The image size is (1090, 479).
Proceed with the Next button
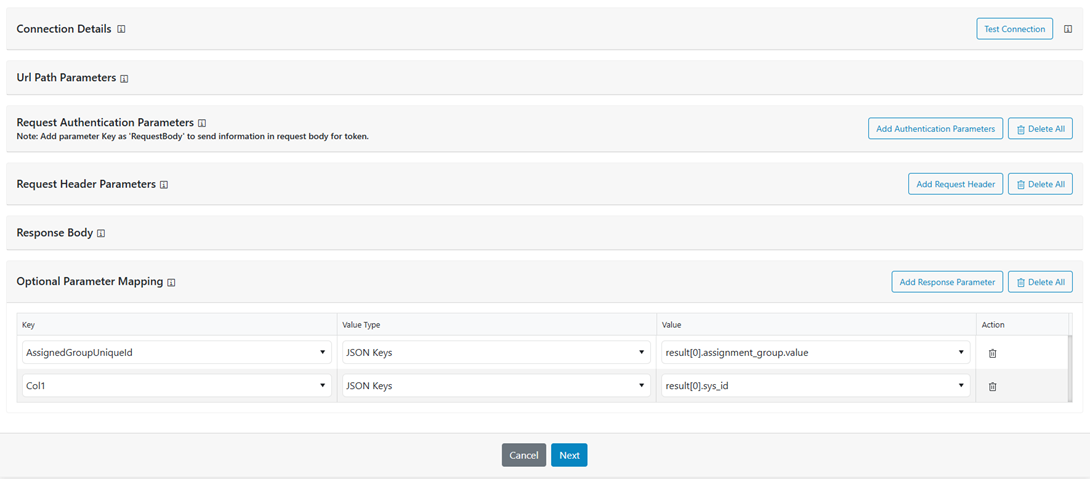point(569,455)
